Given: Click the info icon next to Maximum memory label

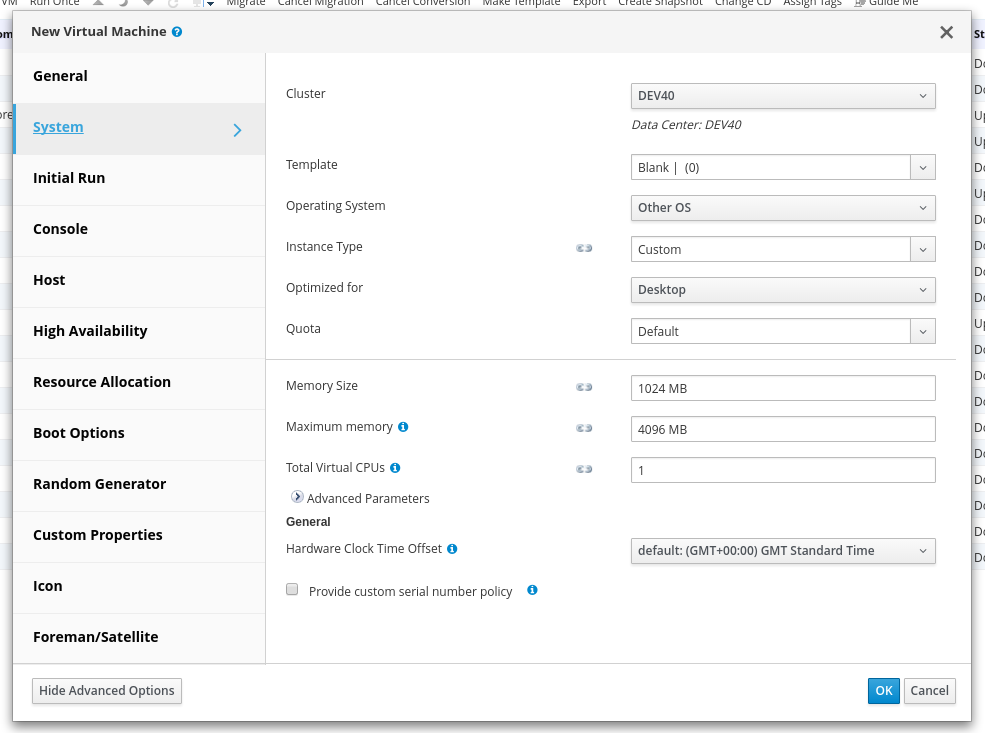Looking at the screenshot, I should 403,427.
